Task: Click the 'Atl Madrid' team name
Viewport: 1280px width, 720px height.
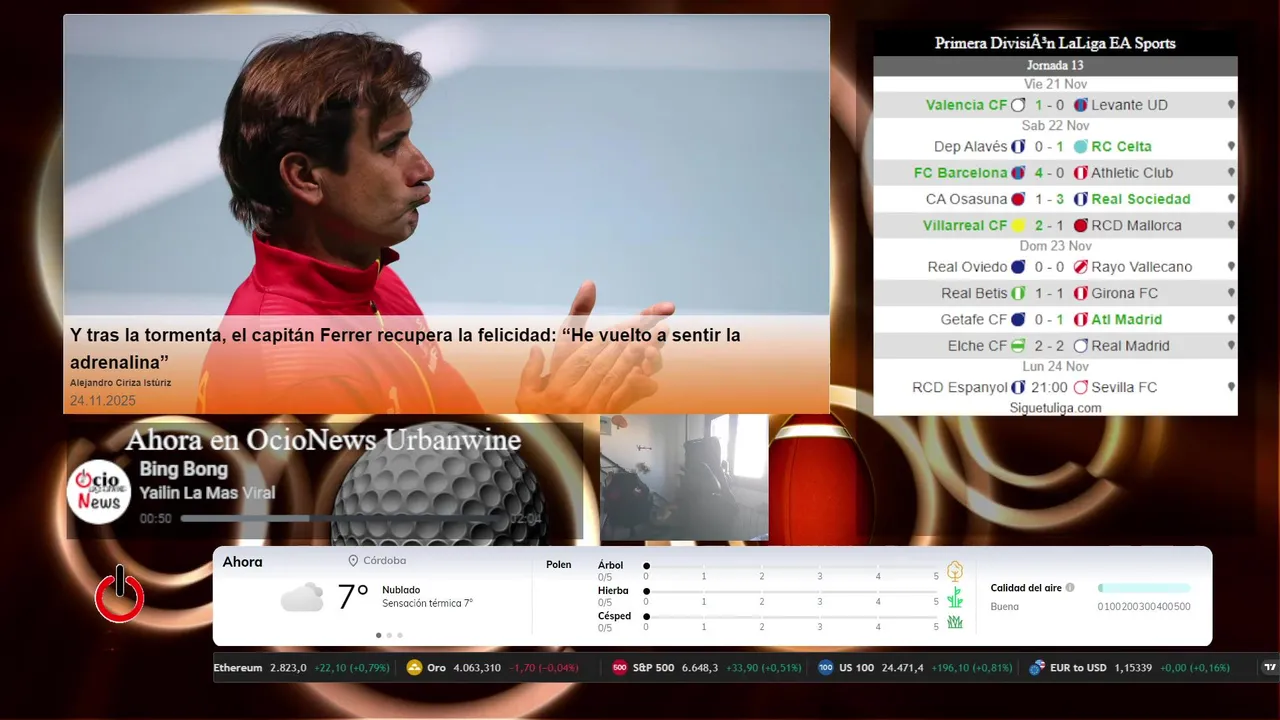Action: 1127,320
